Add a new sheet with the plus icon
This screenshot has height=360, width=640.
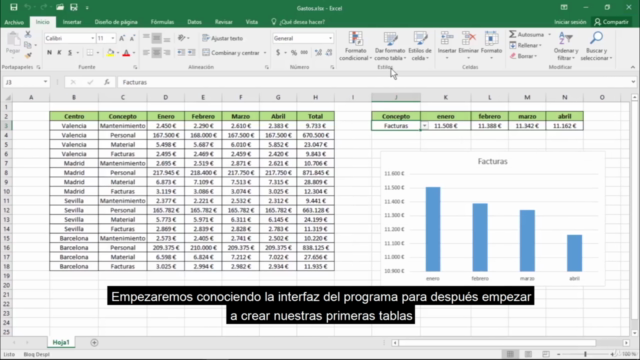[94, 342]
